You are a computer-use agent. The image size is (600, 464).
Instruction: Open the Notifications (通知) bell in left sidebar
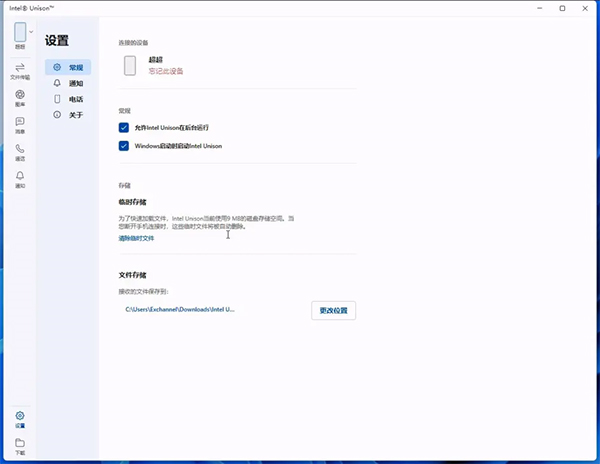pos(20,179)
